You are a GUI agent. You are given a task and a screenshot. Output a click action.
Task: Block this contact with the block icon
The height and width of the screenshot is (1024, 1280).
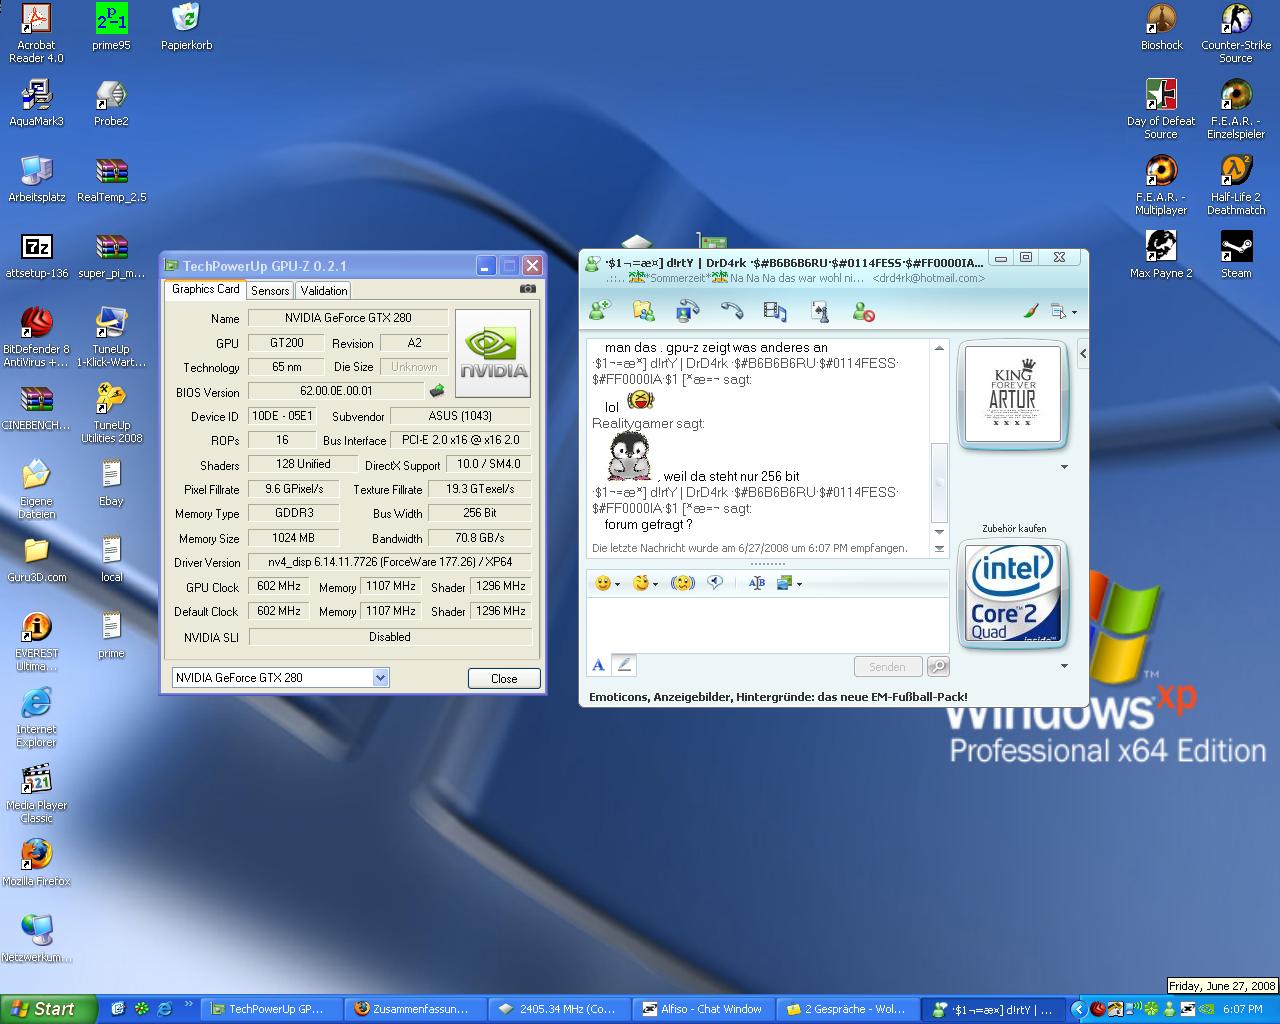pyautogui.click(x=864, y=311)
